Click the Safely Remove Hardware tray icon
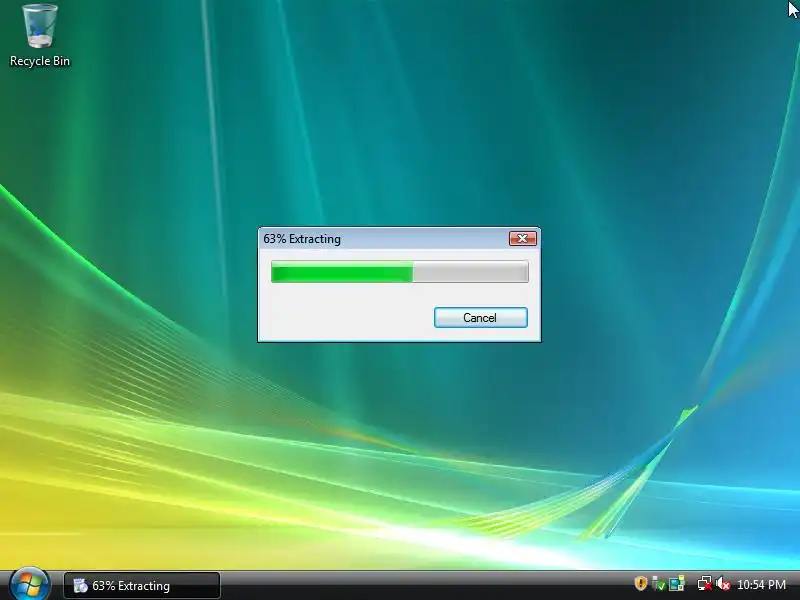 coord(659,583)
